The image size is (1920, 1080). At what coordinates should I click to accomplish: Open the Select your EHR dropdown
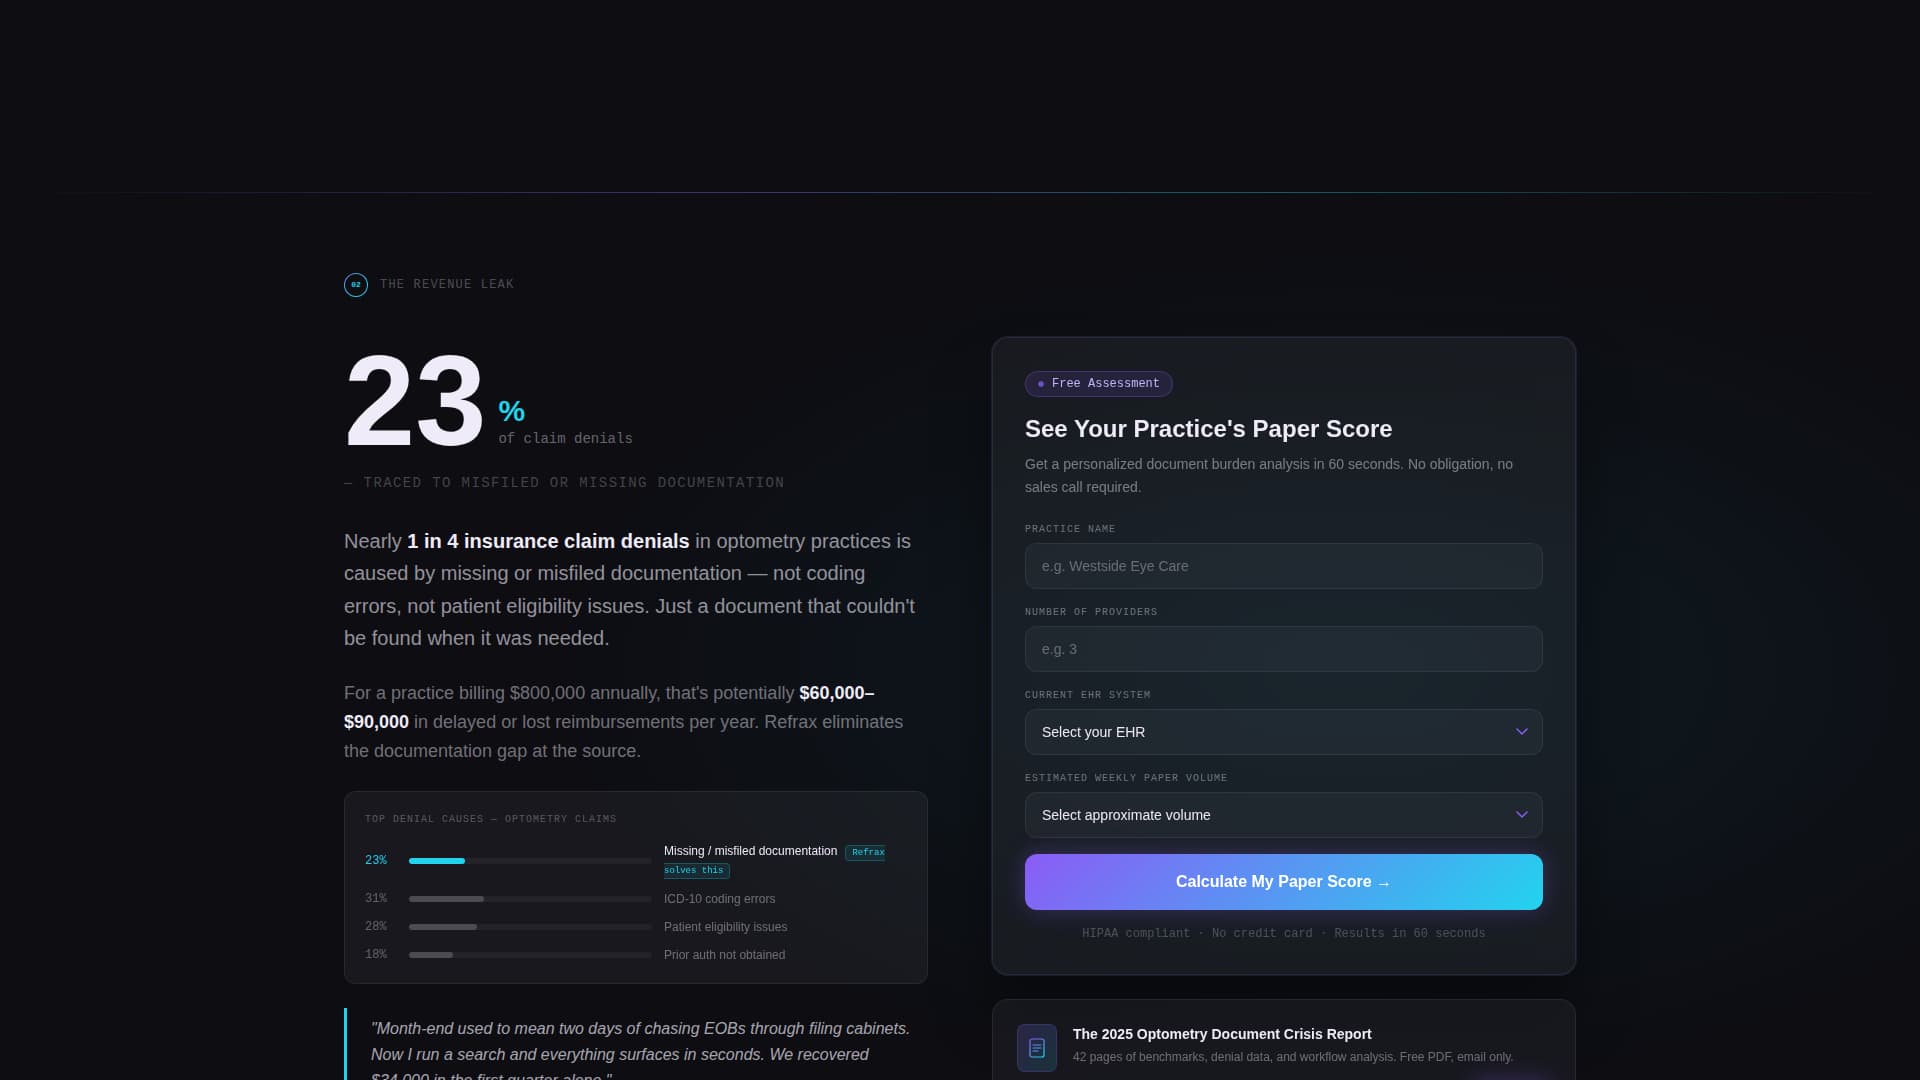1283,732
